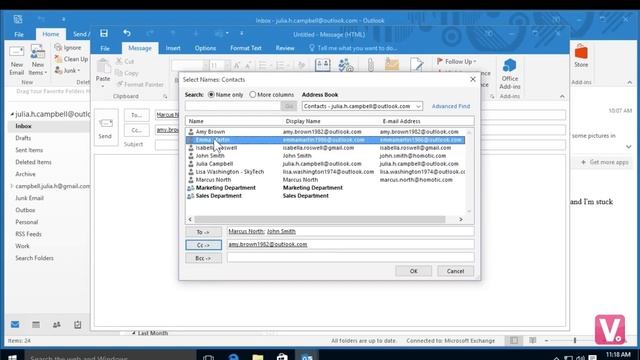Click the Store icon in the Add-ins group

(581, 53)
